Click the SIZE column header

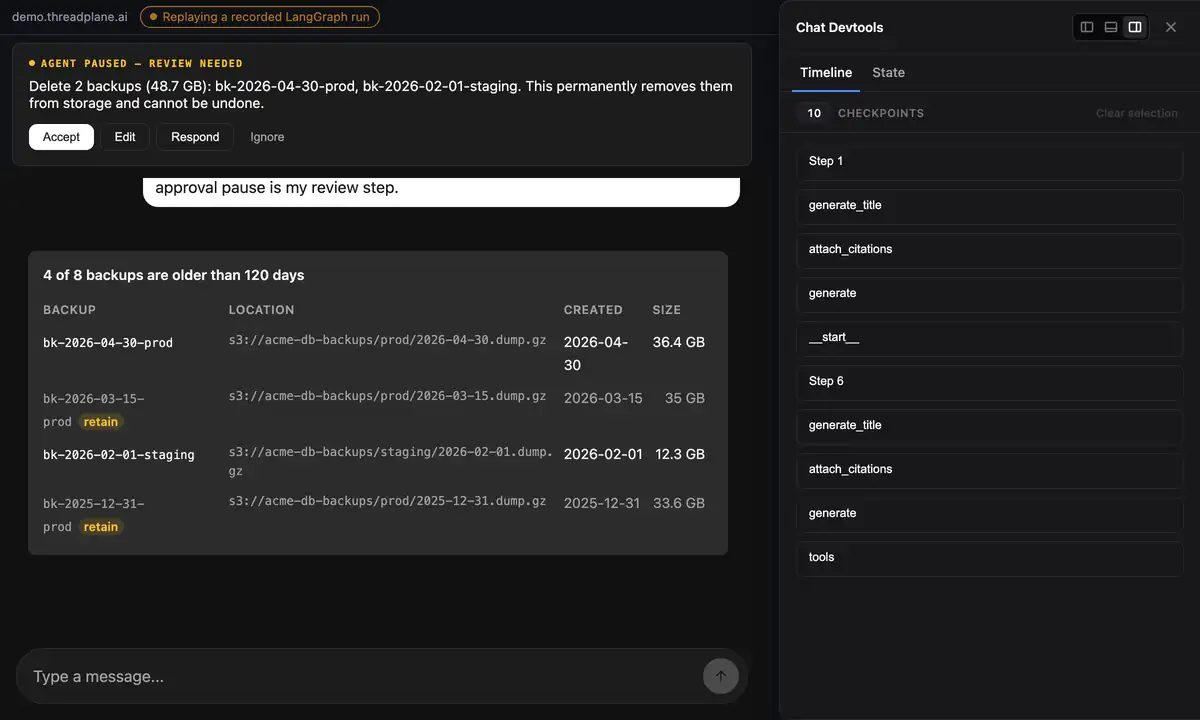pos(667,310)
